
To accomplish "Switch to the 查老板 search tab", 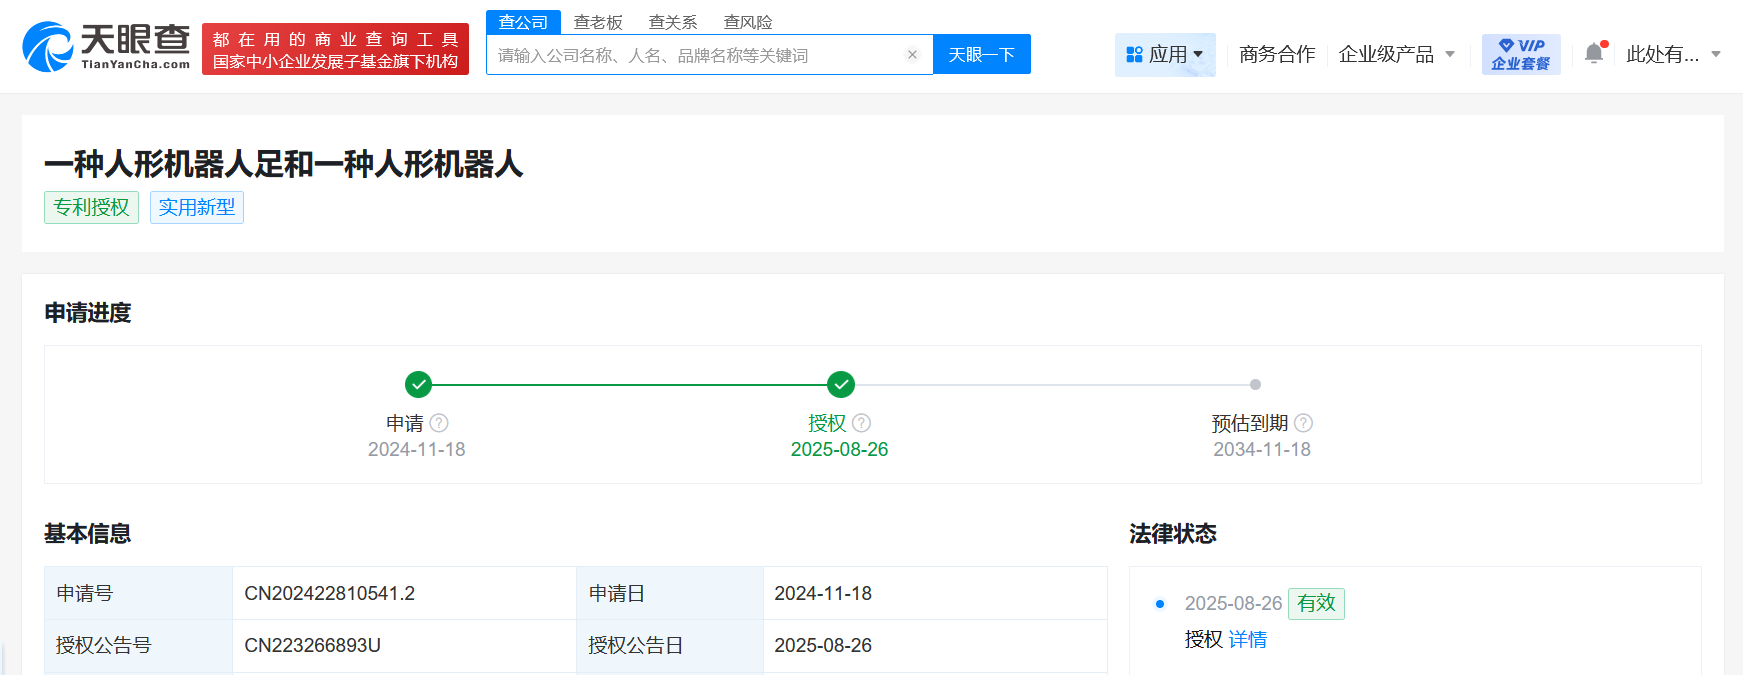I will [x=598, y=22].
